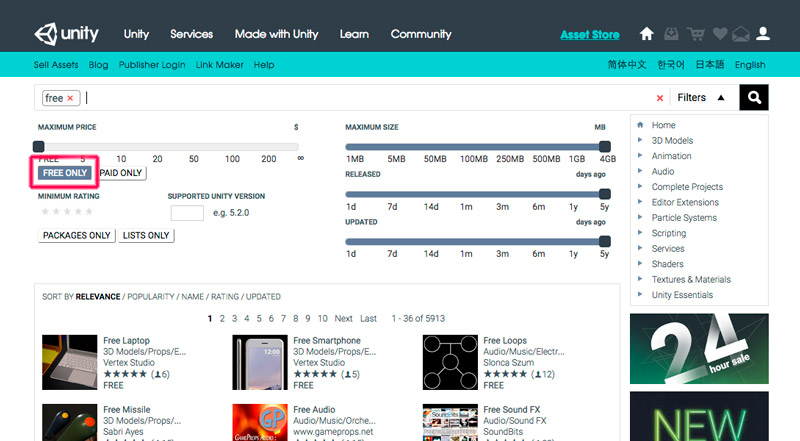Open the Asset Store home icon

click(x=646, y=34)
